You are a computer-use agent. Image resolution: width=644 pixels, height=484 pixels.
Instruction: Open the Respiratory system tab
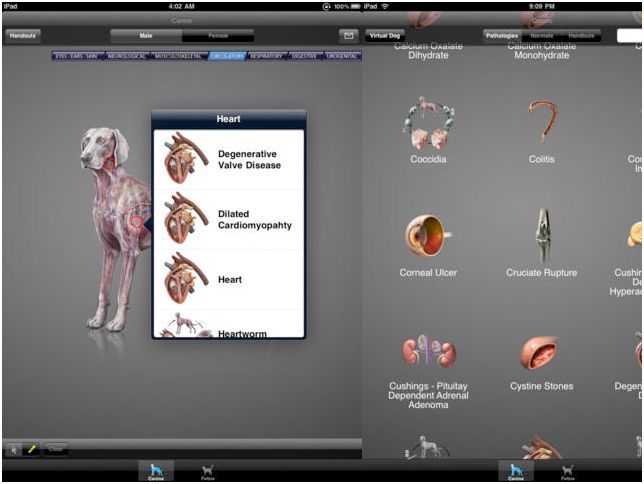(267, 56)
